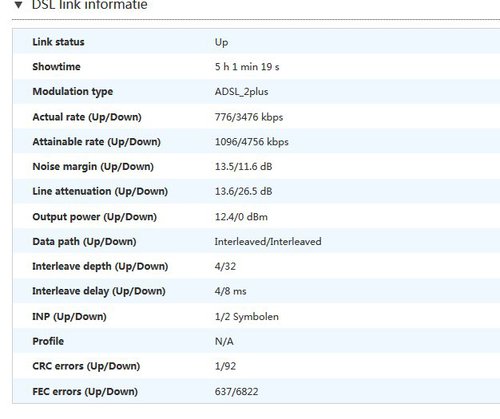This screenshot has height=419, width=500.
Task: Click the INP 1/2 Symbolen value
Action: (x=246, y=317)
